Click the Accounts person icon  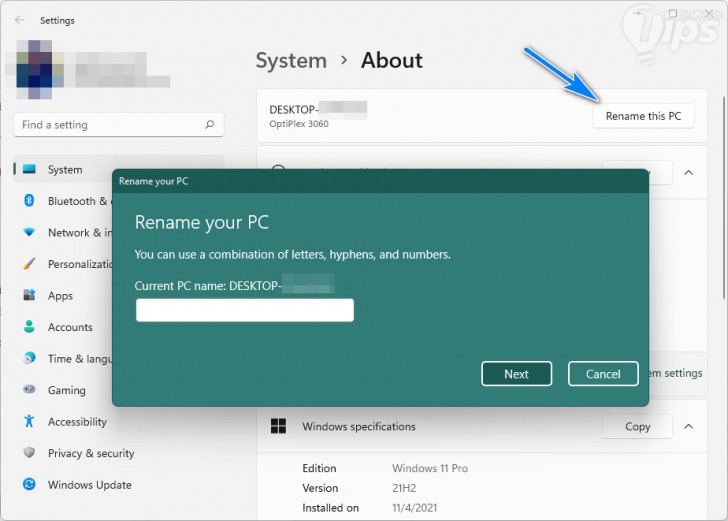(29, 326)
